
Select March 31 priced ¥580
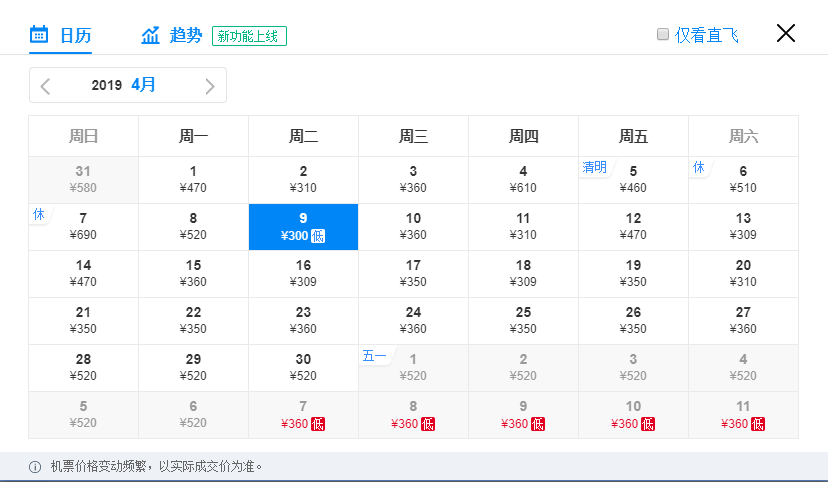83,180
